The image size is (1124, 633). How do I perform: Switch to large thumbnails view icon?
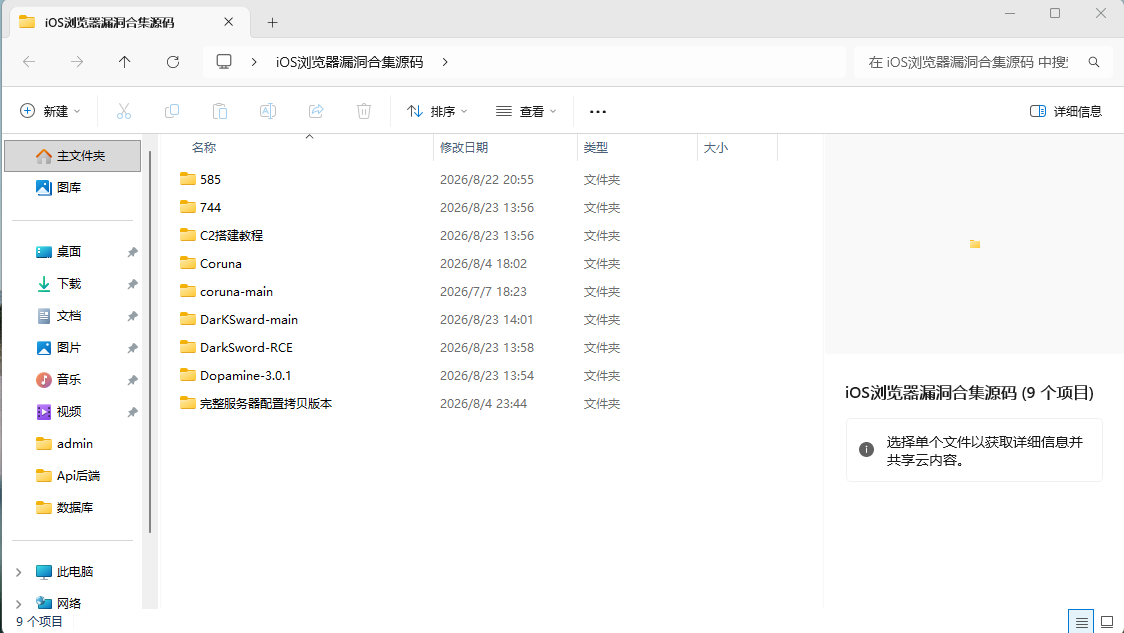(1108, 622)
